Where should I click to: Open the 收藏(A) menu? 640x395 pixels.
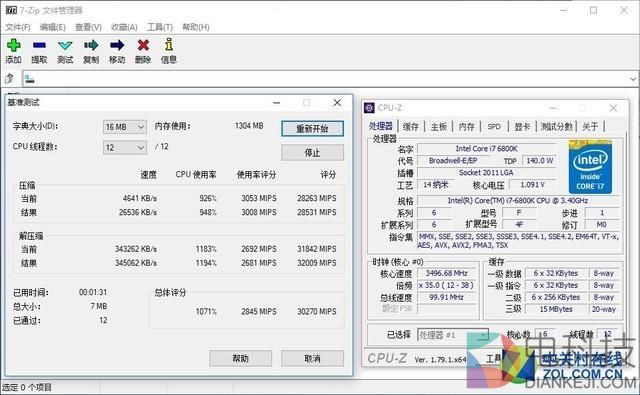(124, 27)
